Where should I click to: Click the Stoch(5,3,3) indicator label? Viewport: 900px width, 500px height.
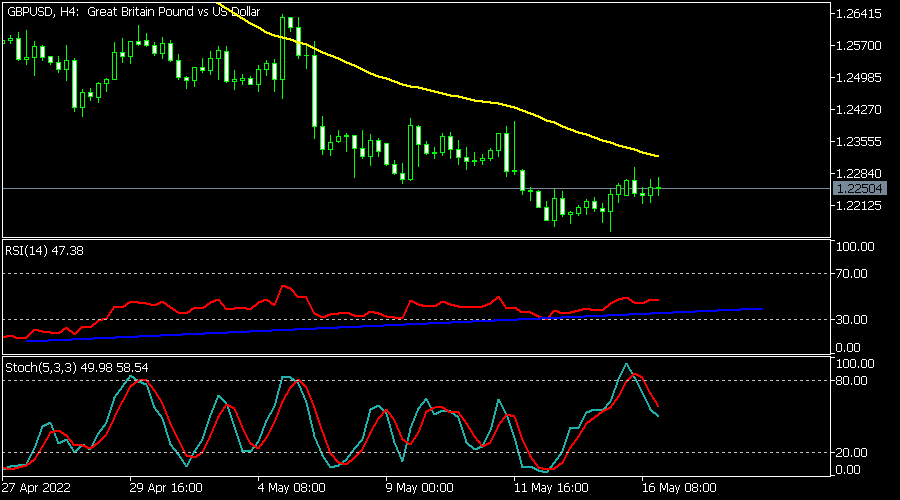click(77, 367)
